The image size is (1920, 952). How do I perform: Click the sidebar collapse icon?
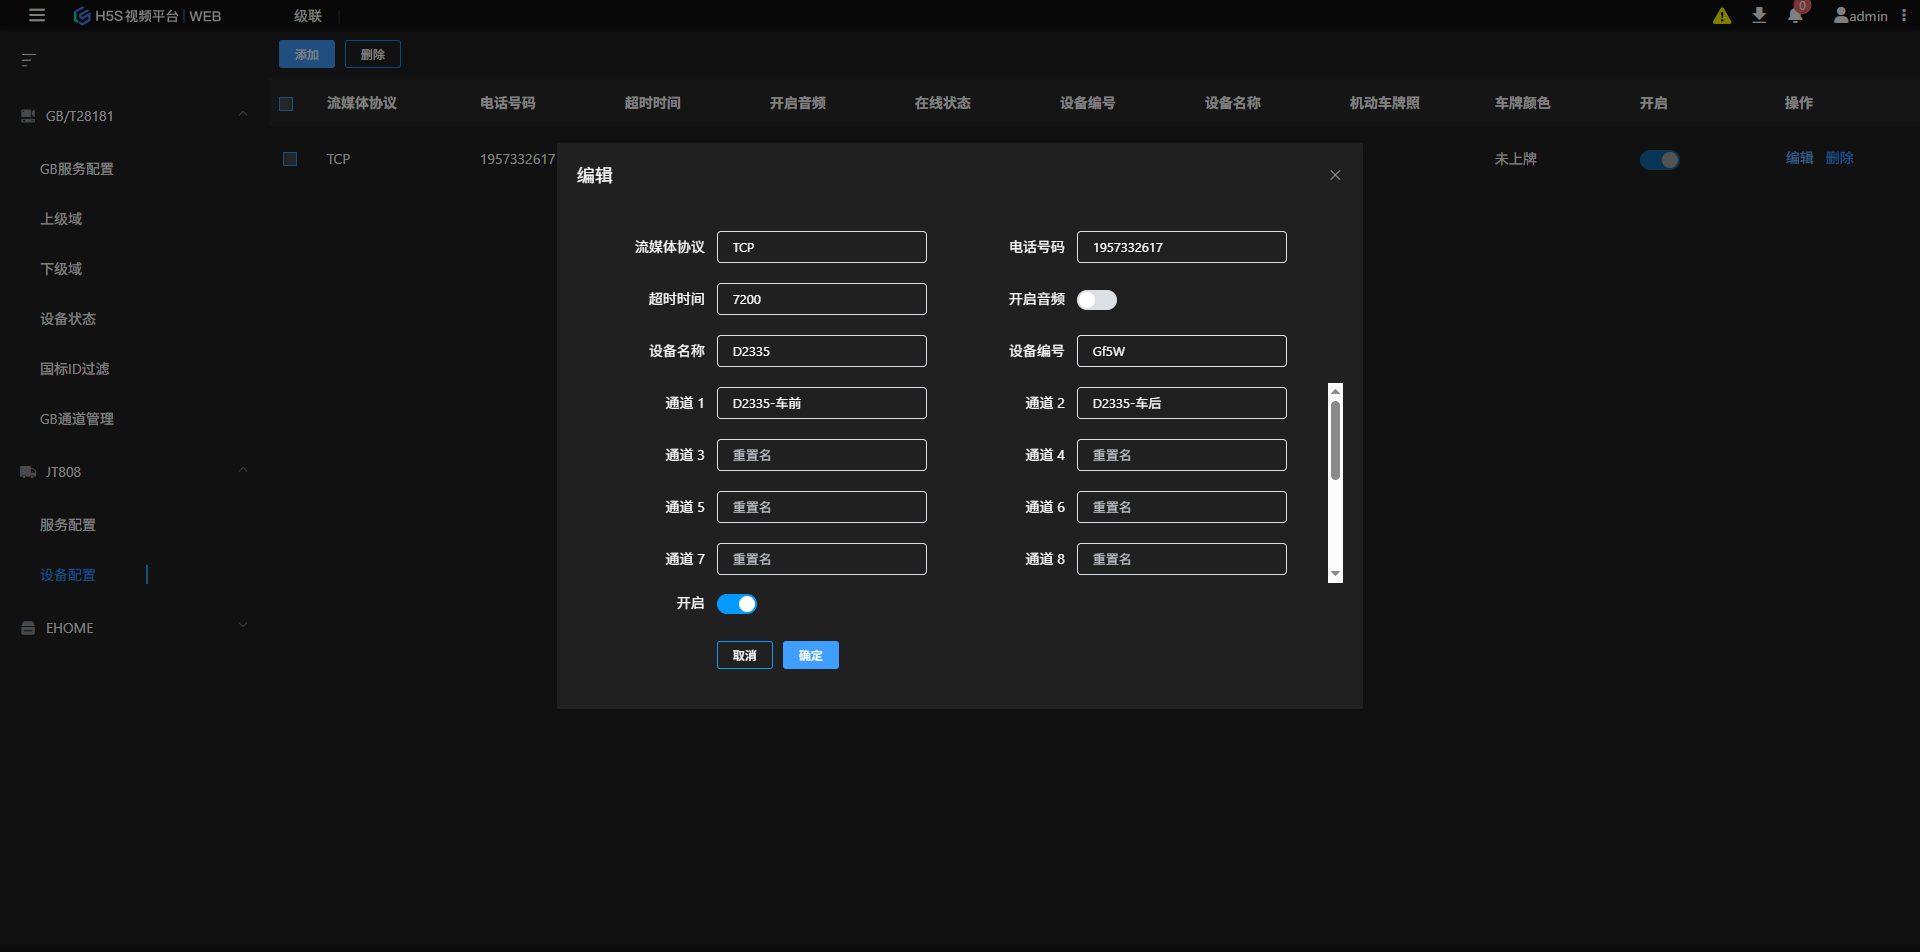(29, 60)
